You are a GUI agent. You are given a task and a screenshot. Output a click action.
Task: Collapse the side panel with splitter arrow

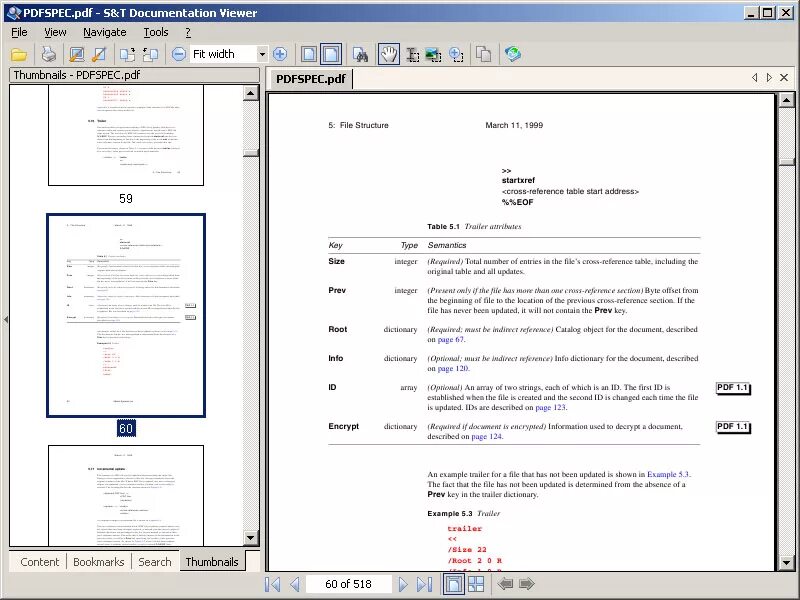click(x=6, y=319)
